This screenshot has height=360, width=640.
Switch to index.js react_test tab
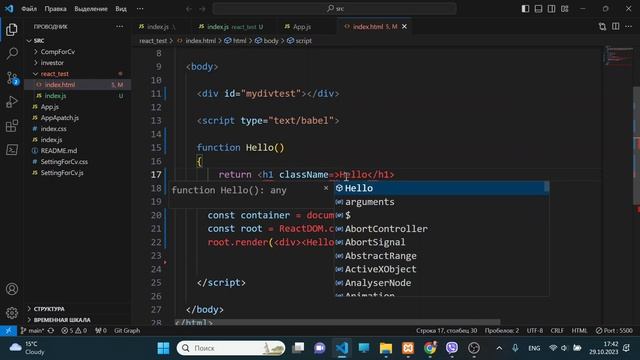(x=231, y=27)
